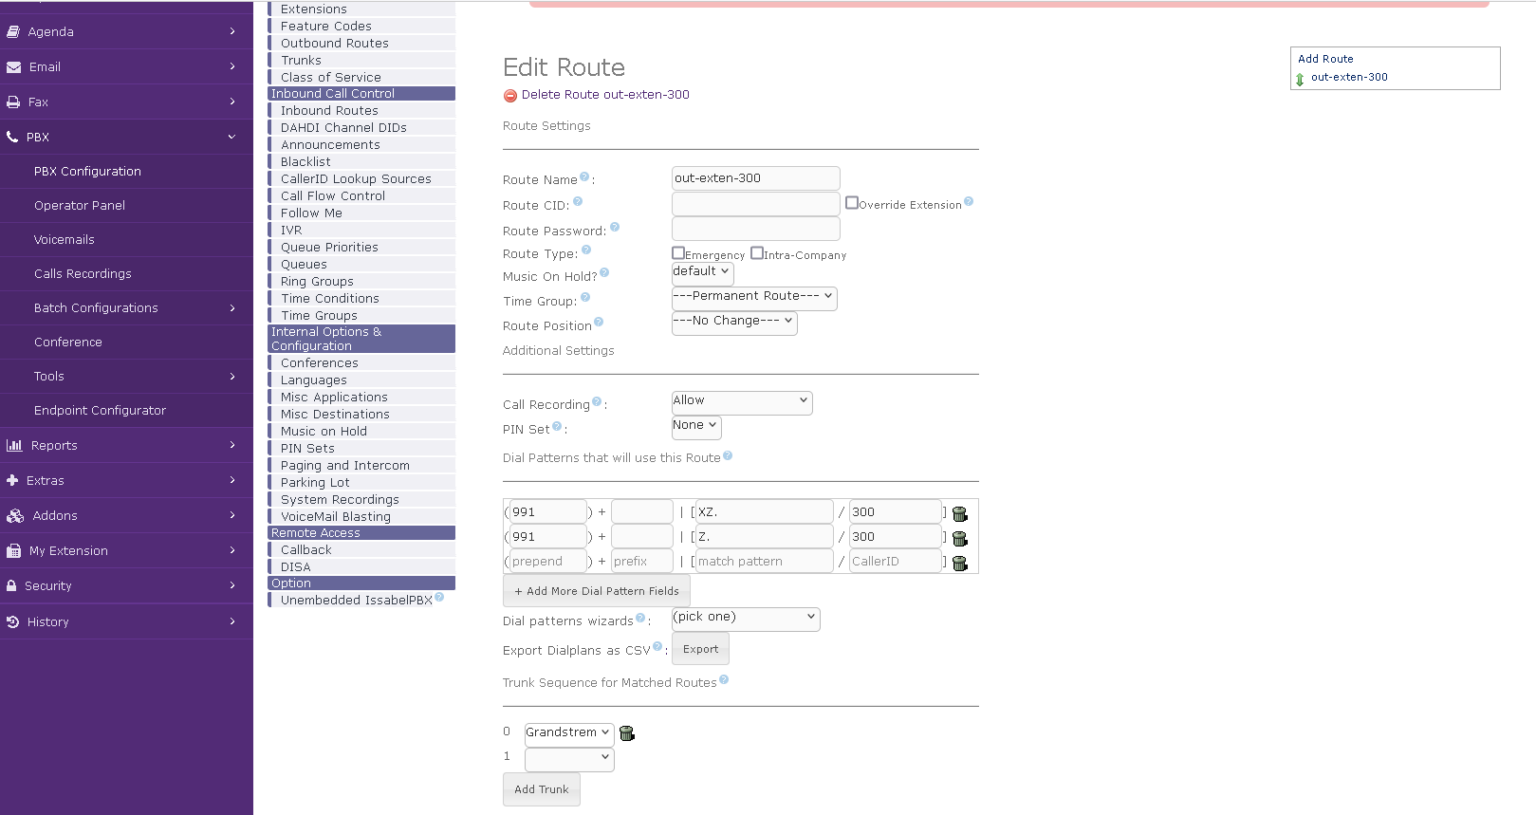Screen dimensions: 1536x815
Task: Open Outbound Routes in the PBX menu
Action: (334, 43)
